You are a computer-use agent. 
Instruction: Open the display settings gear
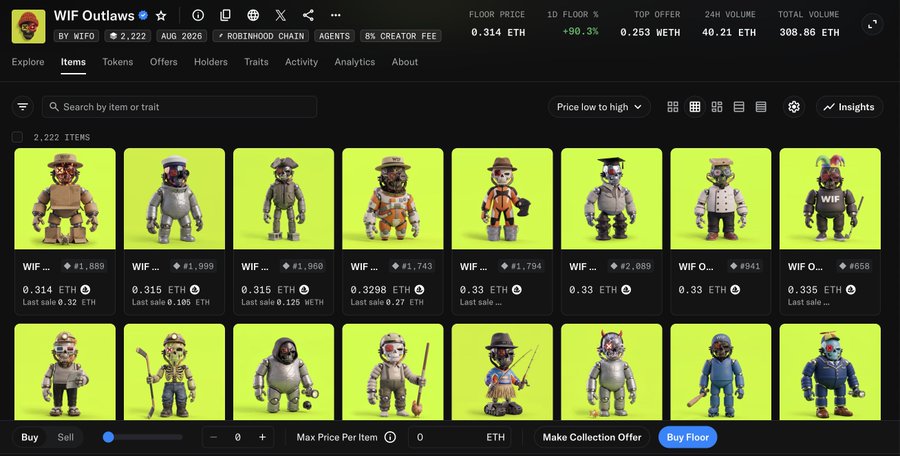coord(794,107)
